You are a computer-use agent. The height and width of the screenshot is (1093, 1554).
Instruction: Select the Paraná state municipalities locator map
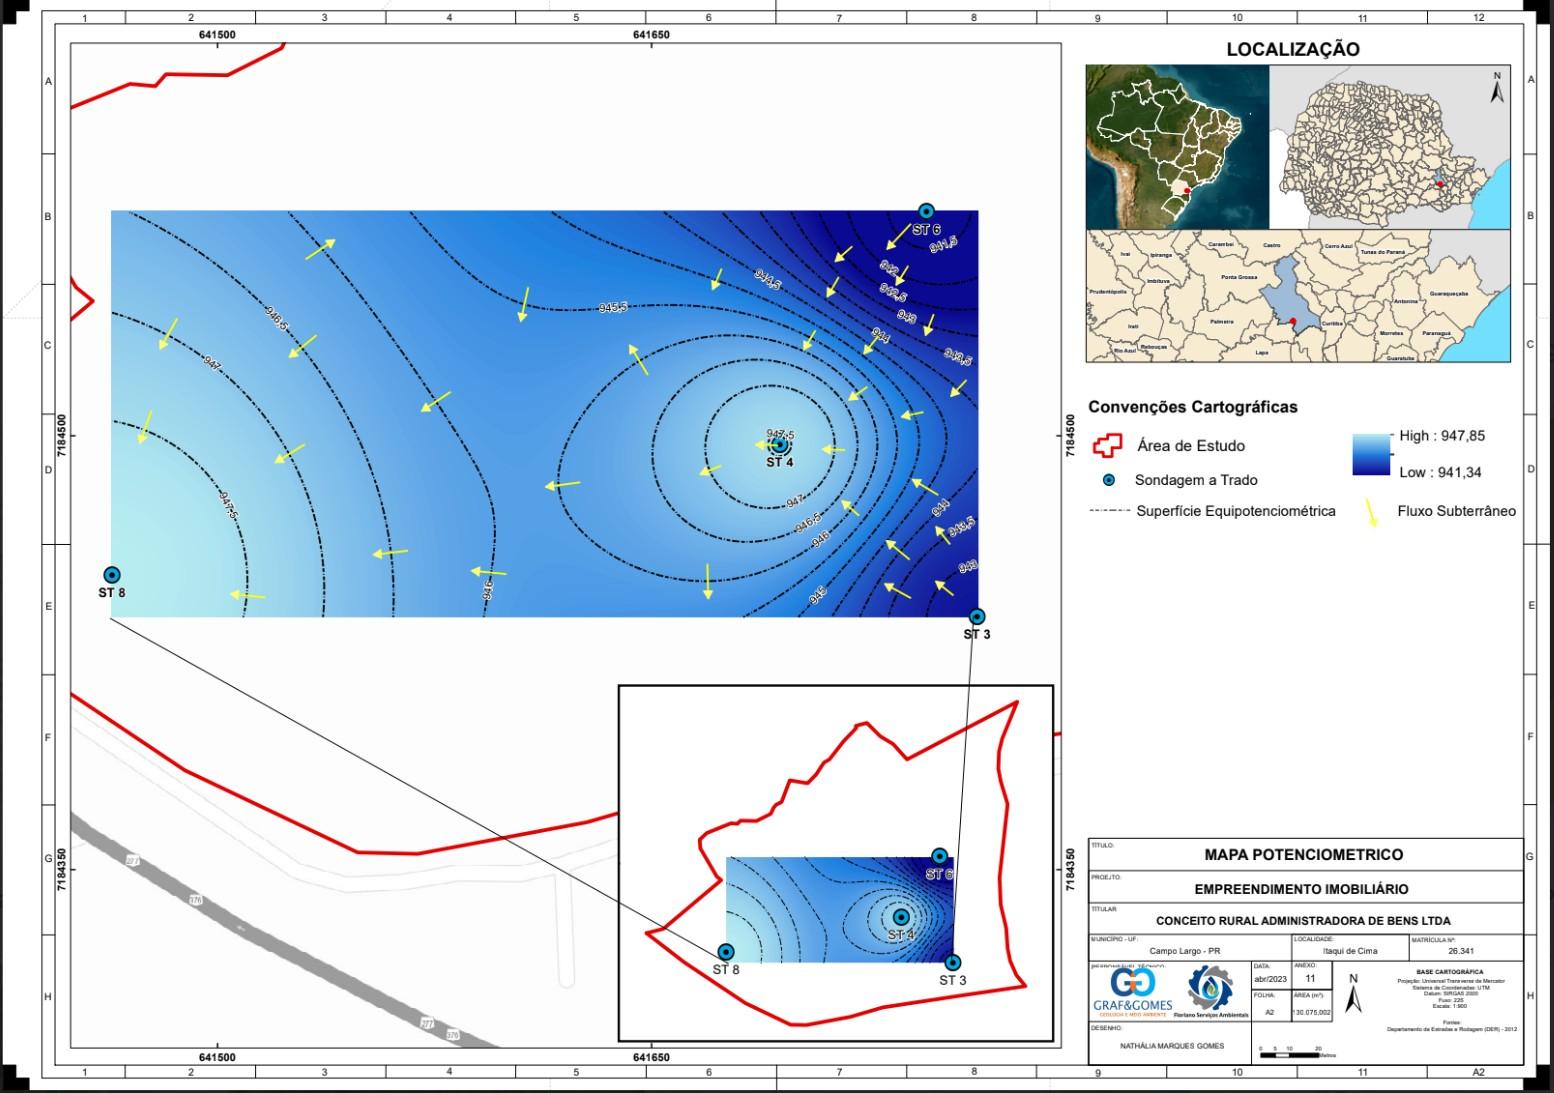pos(1390,147)
